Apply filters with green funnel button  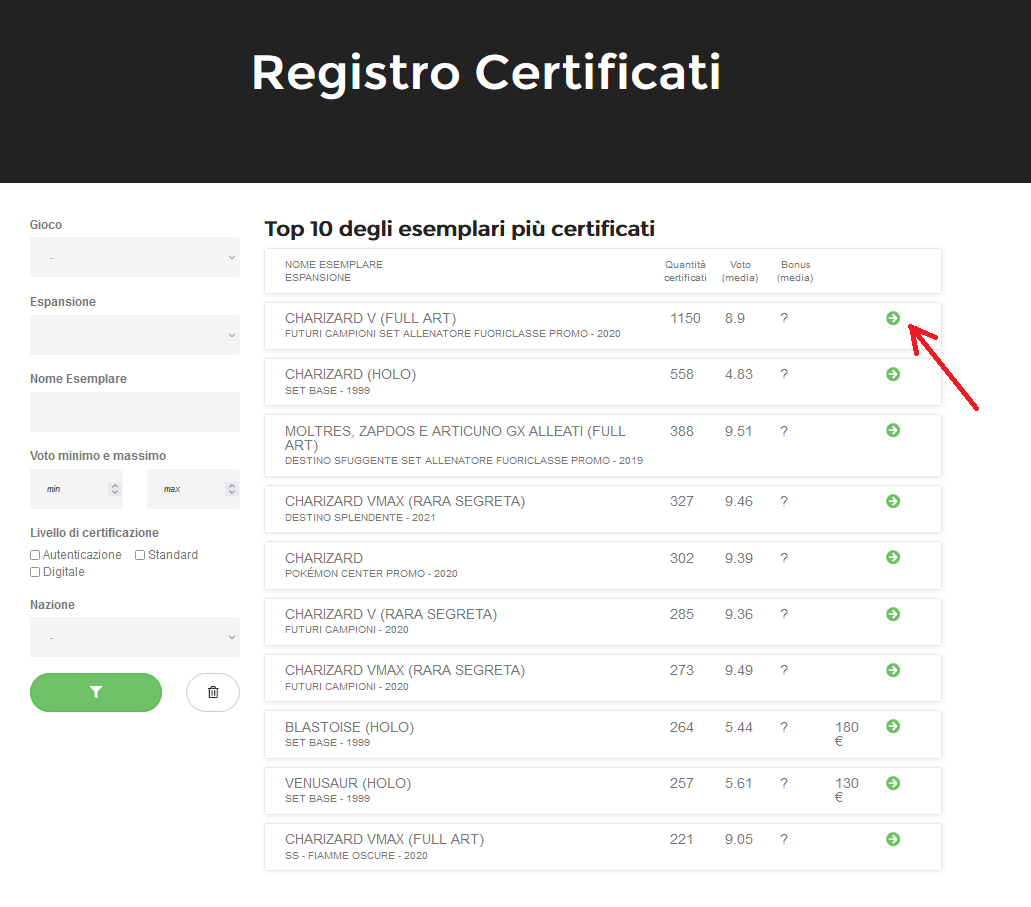(x=96, y=692)
